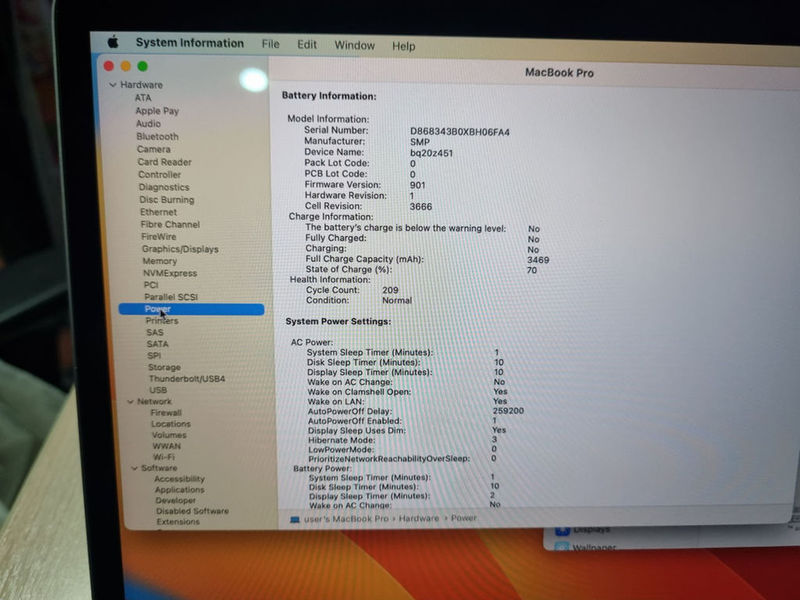Open the File menu
Image resolution: width=800 pixels, height=600 pixels.
point(270,44)
